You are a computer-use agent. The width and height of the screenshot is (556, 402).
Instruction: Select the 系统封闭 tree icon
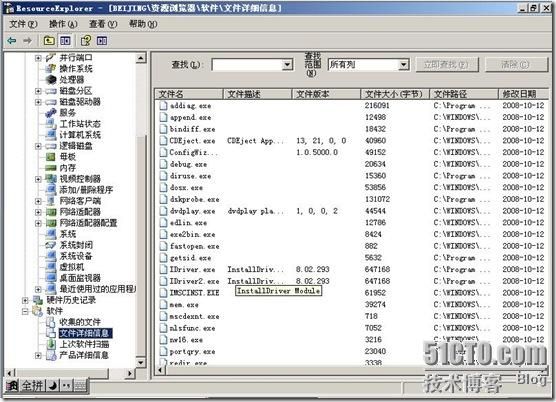[x=51, y=245]
